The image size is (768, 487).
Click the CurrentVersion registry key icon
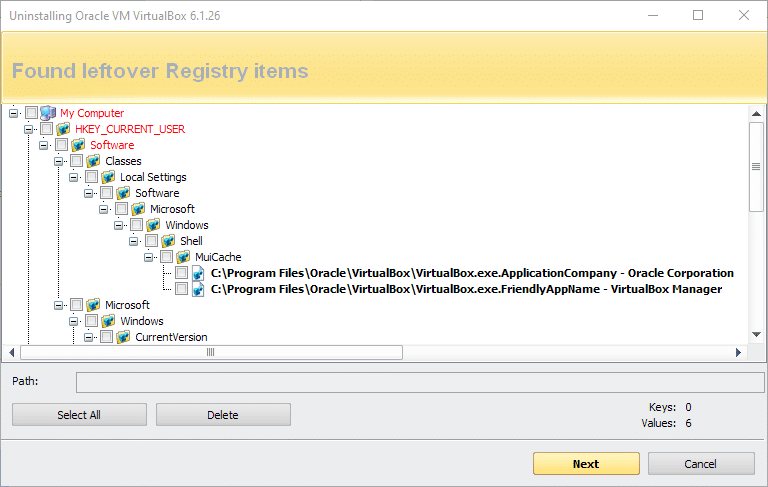[123, 337]
